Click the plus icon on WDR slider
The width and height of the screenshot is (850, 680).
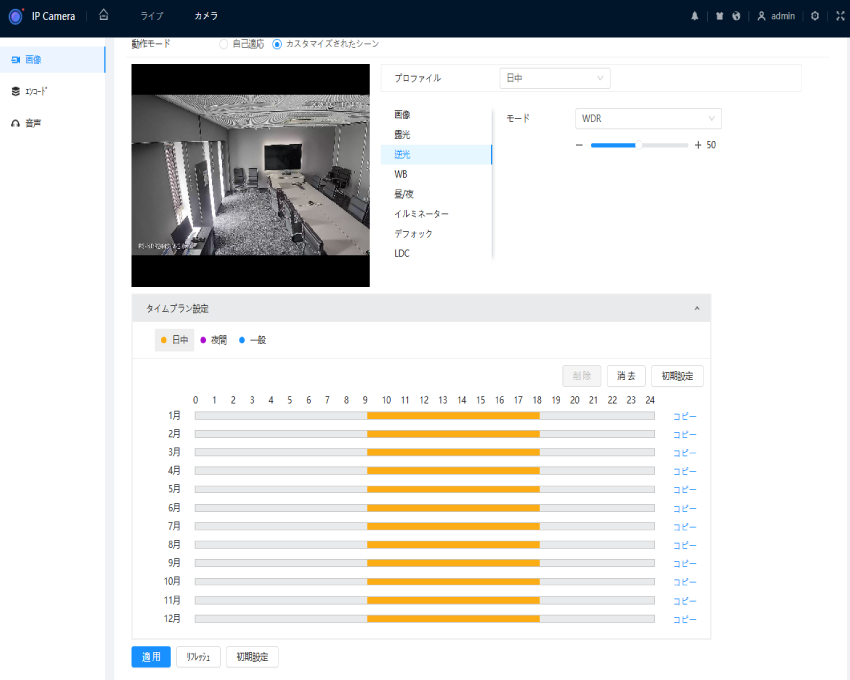tap(698, 145)
